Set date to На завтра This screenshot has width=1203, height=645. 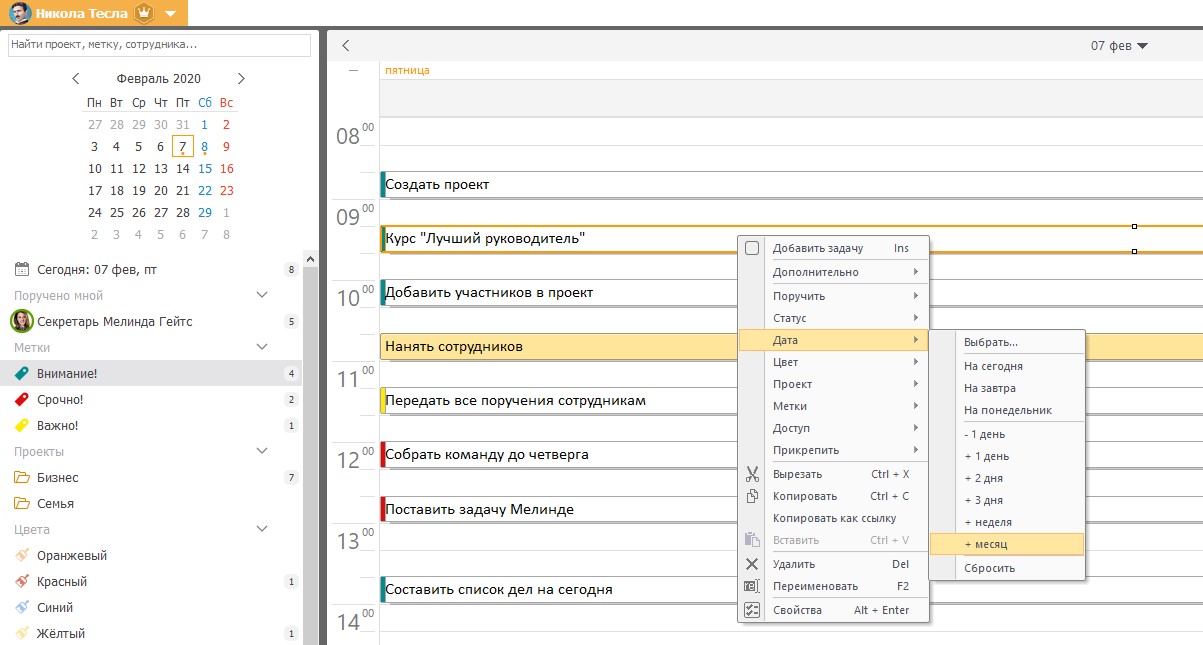pyautogui.click(x=1007, y=388)
